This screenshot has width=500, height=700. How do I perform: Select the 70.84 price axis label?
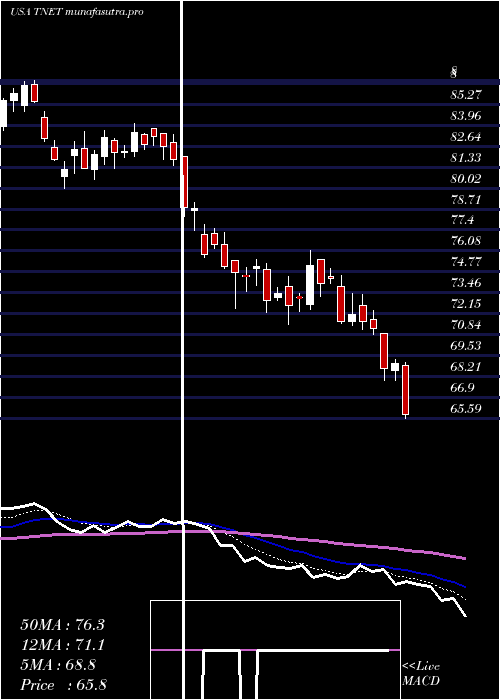coord(466,325)
